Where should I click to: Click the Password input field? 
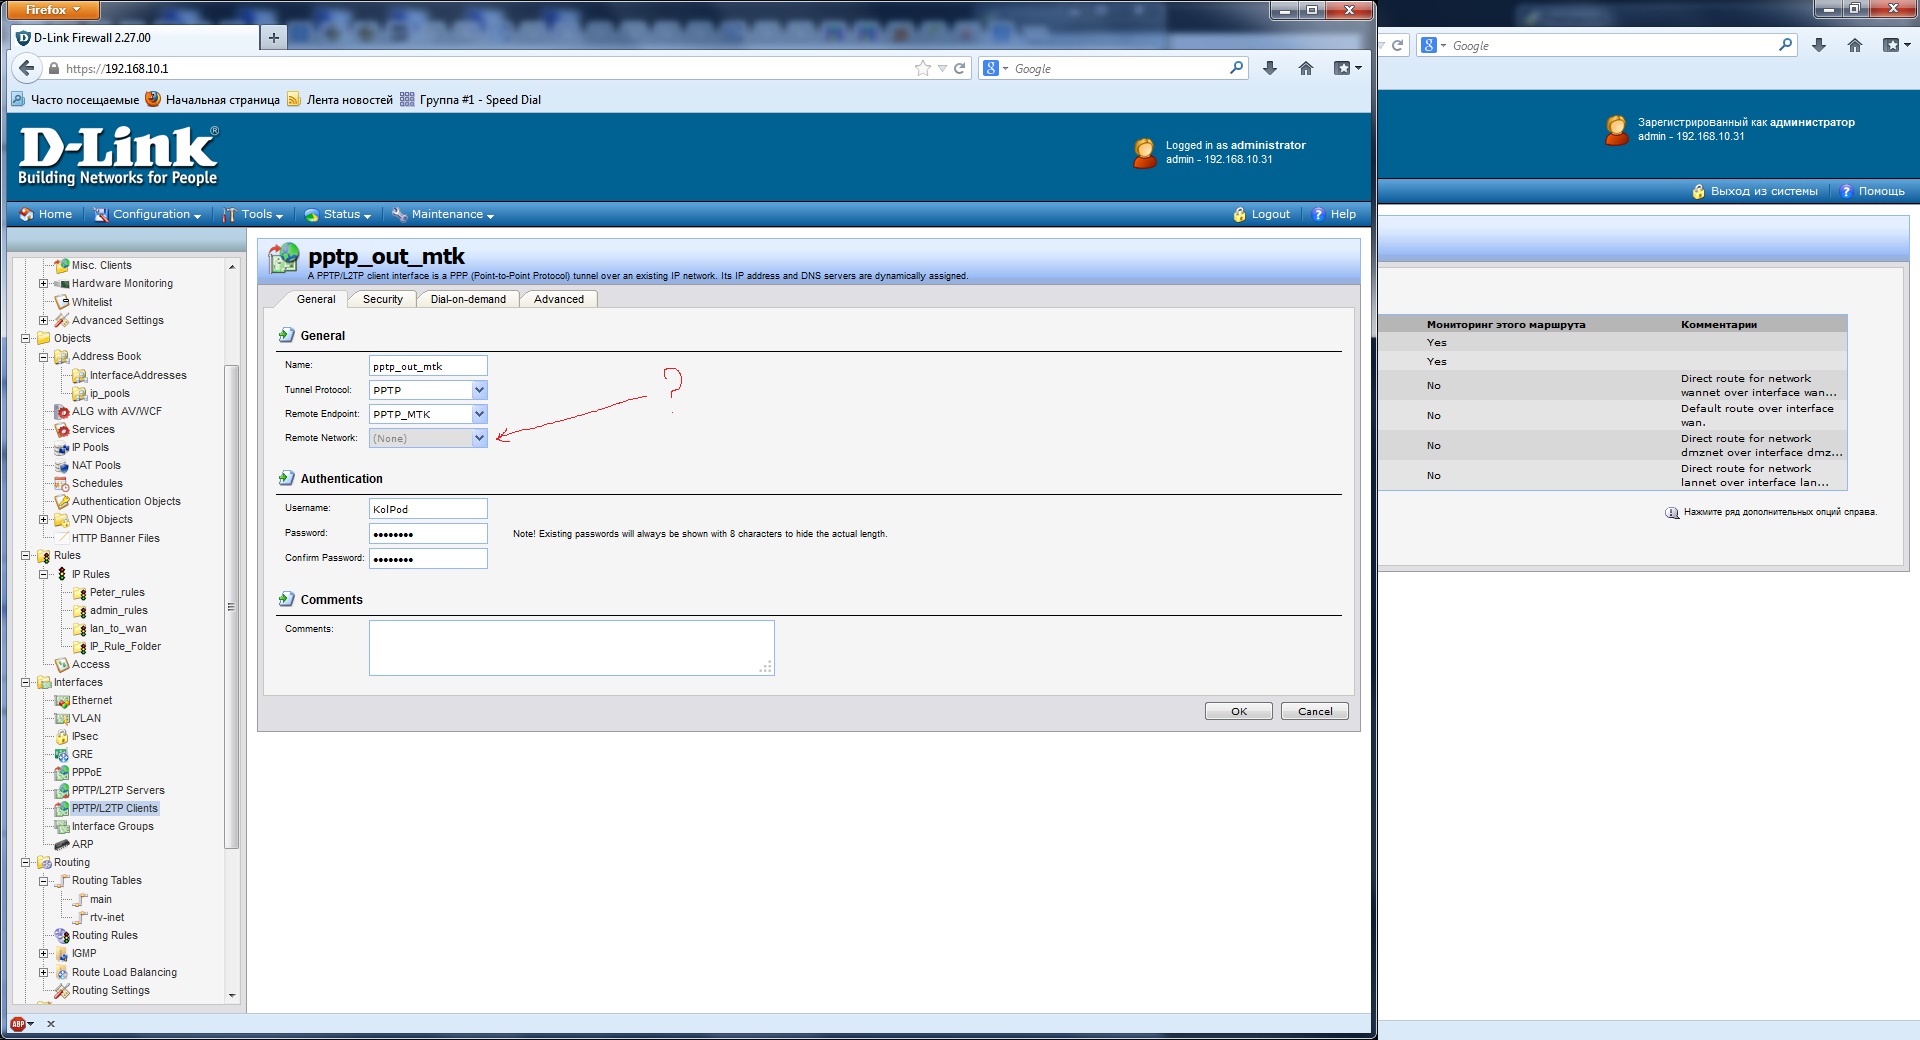[x=428, y=534]
